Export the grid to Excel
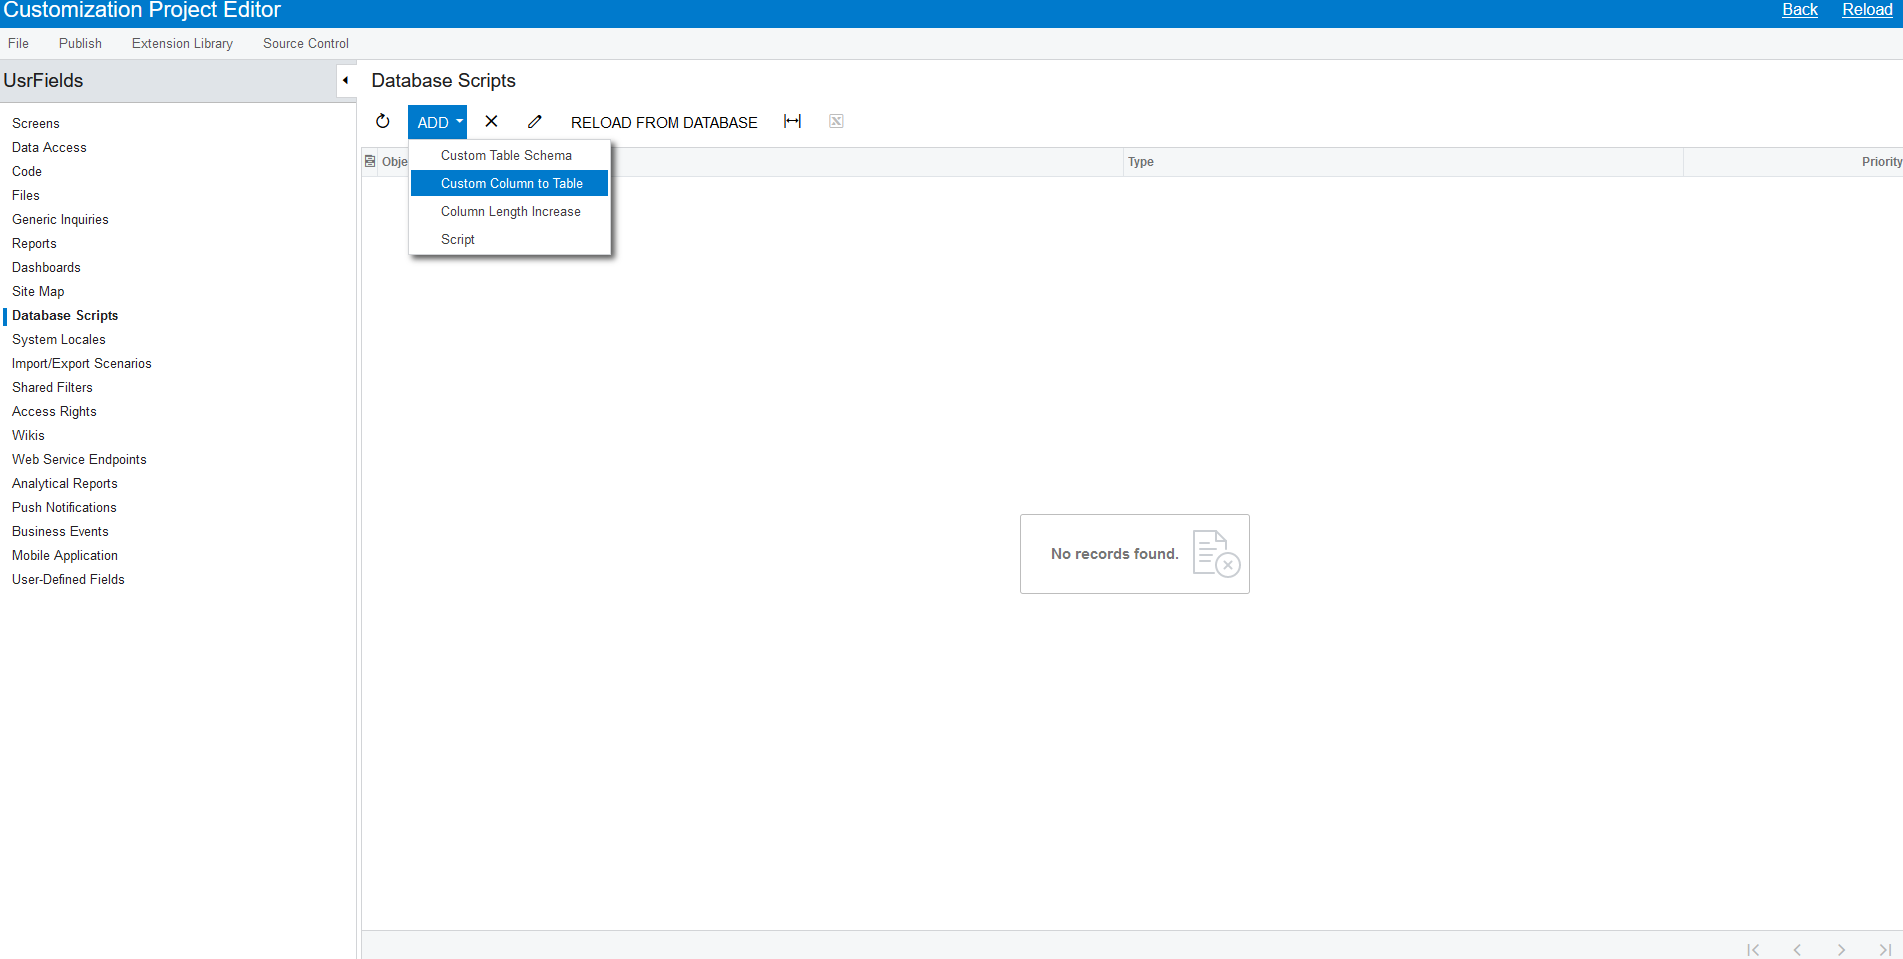This screenshot has width=1903, height=959. click(836, 120)
